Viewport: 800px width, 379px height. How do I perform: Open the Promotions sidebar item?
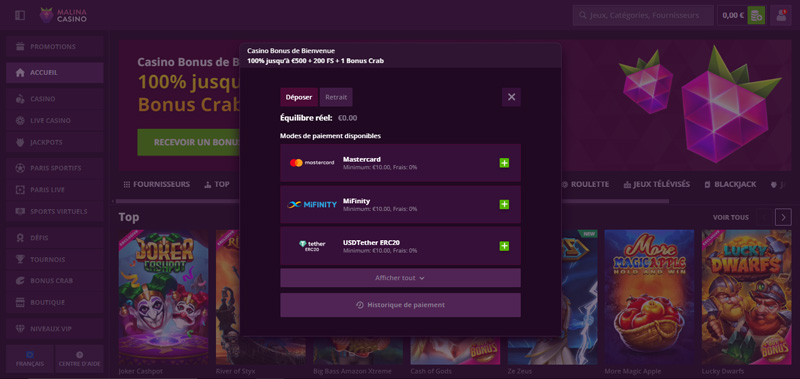click(x=55, y=46)
